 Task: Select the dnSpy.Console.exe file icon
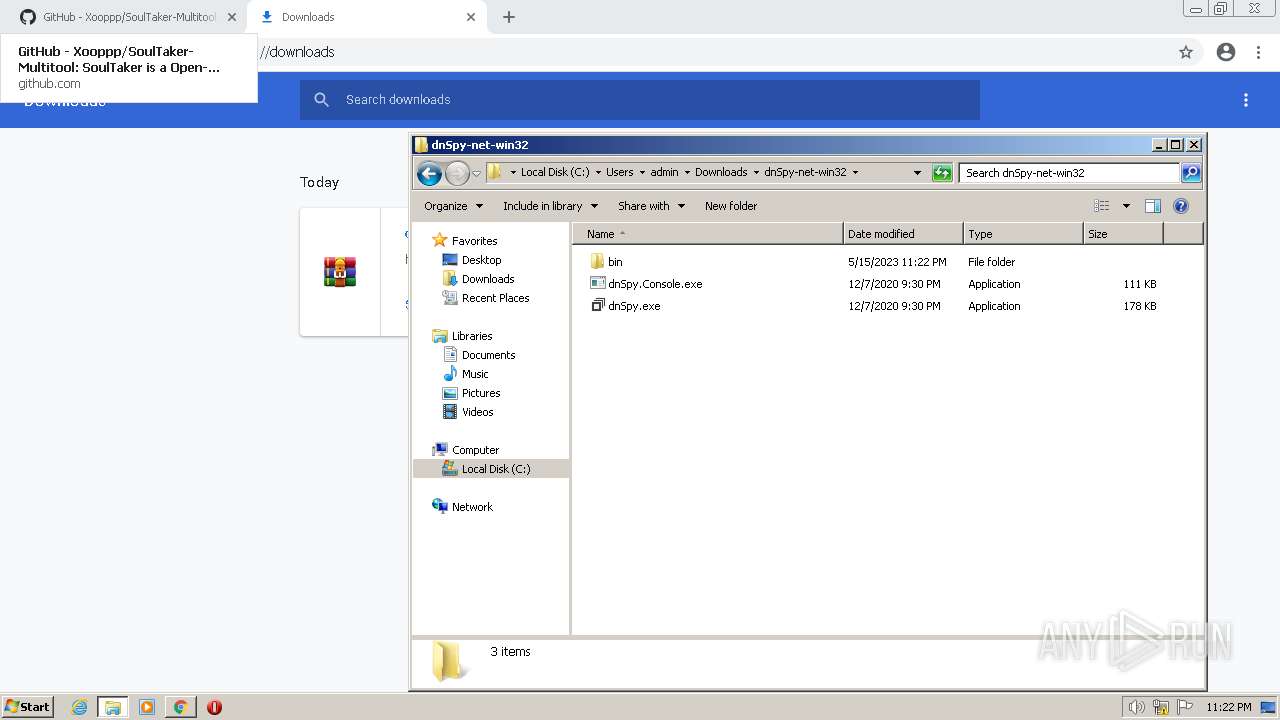(598, 284)
